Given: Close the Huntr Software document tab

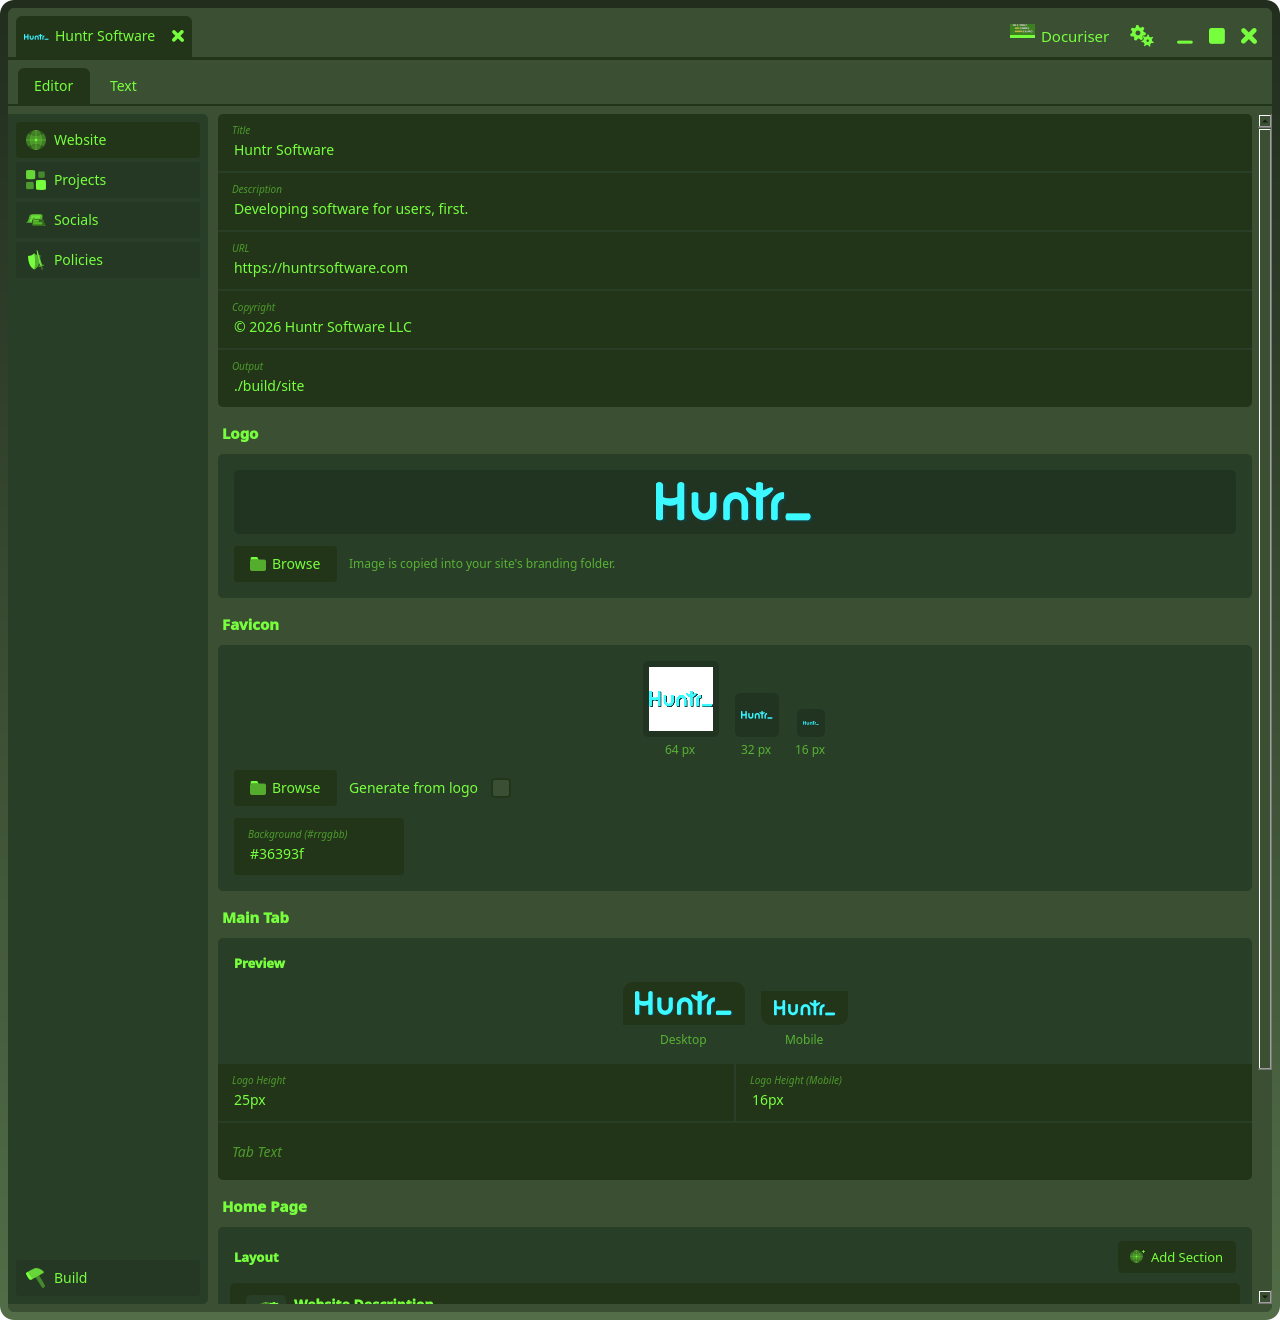Looking at the screenshot, I should pyautogui.click(x=178, y=36).
